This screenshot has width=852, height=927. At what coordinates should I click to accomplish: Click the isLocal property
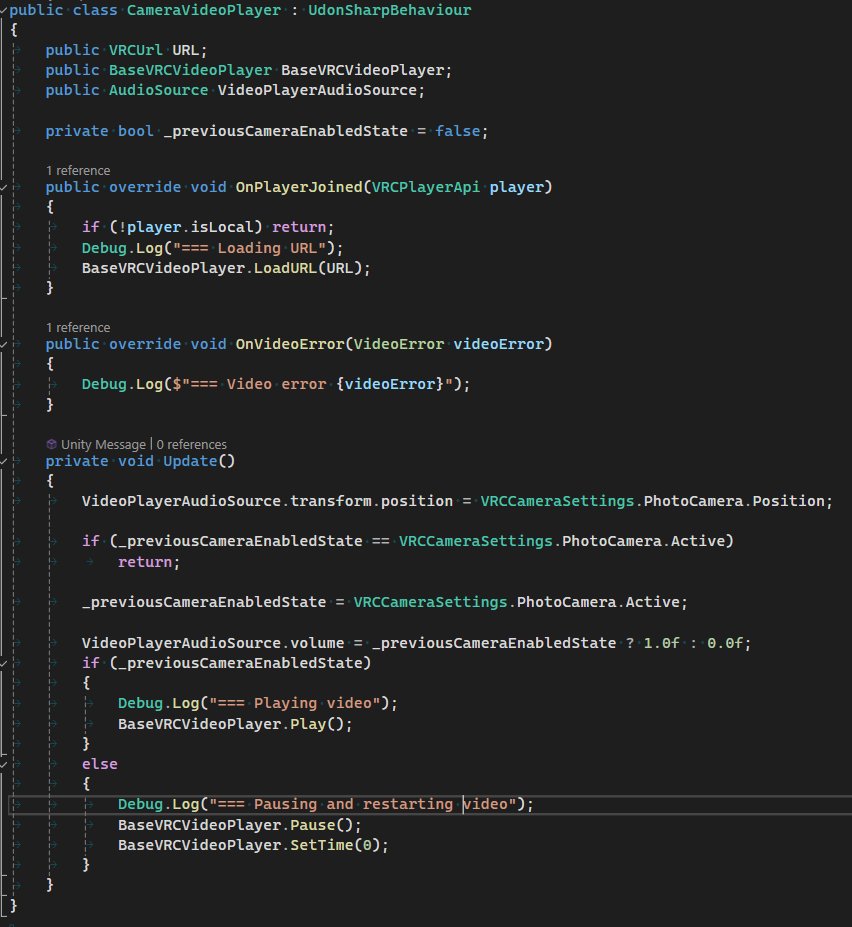(222, 228)
